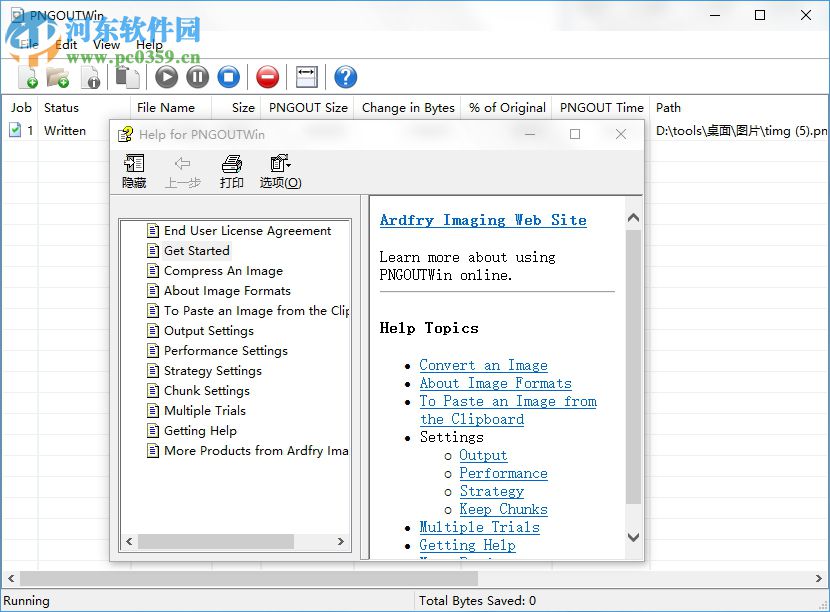This screenshot has height=612, width=830.
Task: Click the red remove job icon
Action: point(267,77)
